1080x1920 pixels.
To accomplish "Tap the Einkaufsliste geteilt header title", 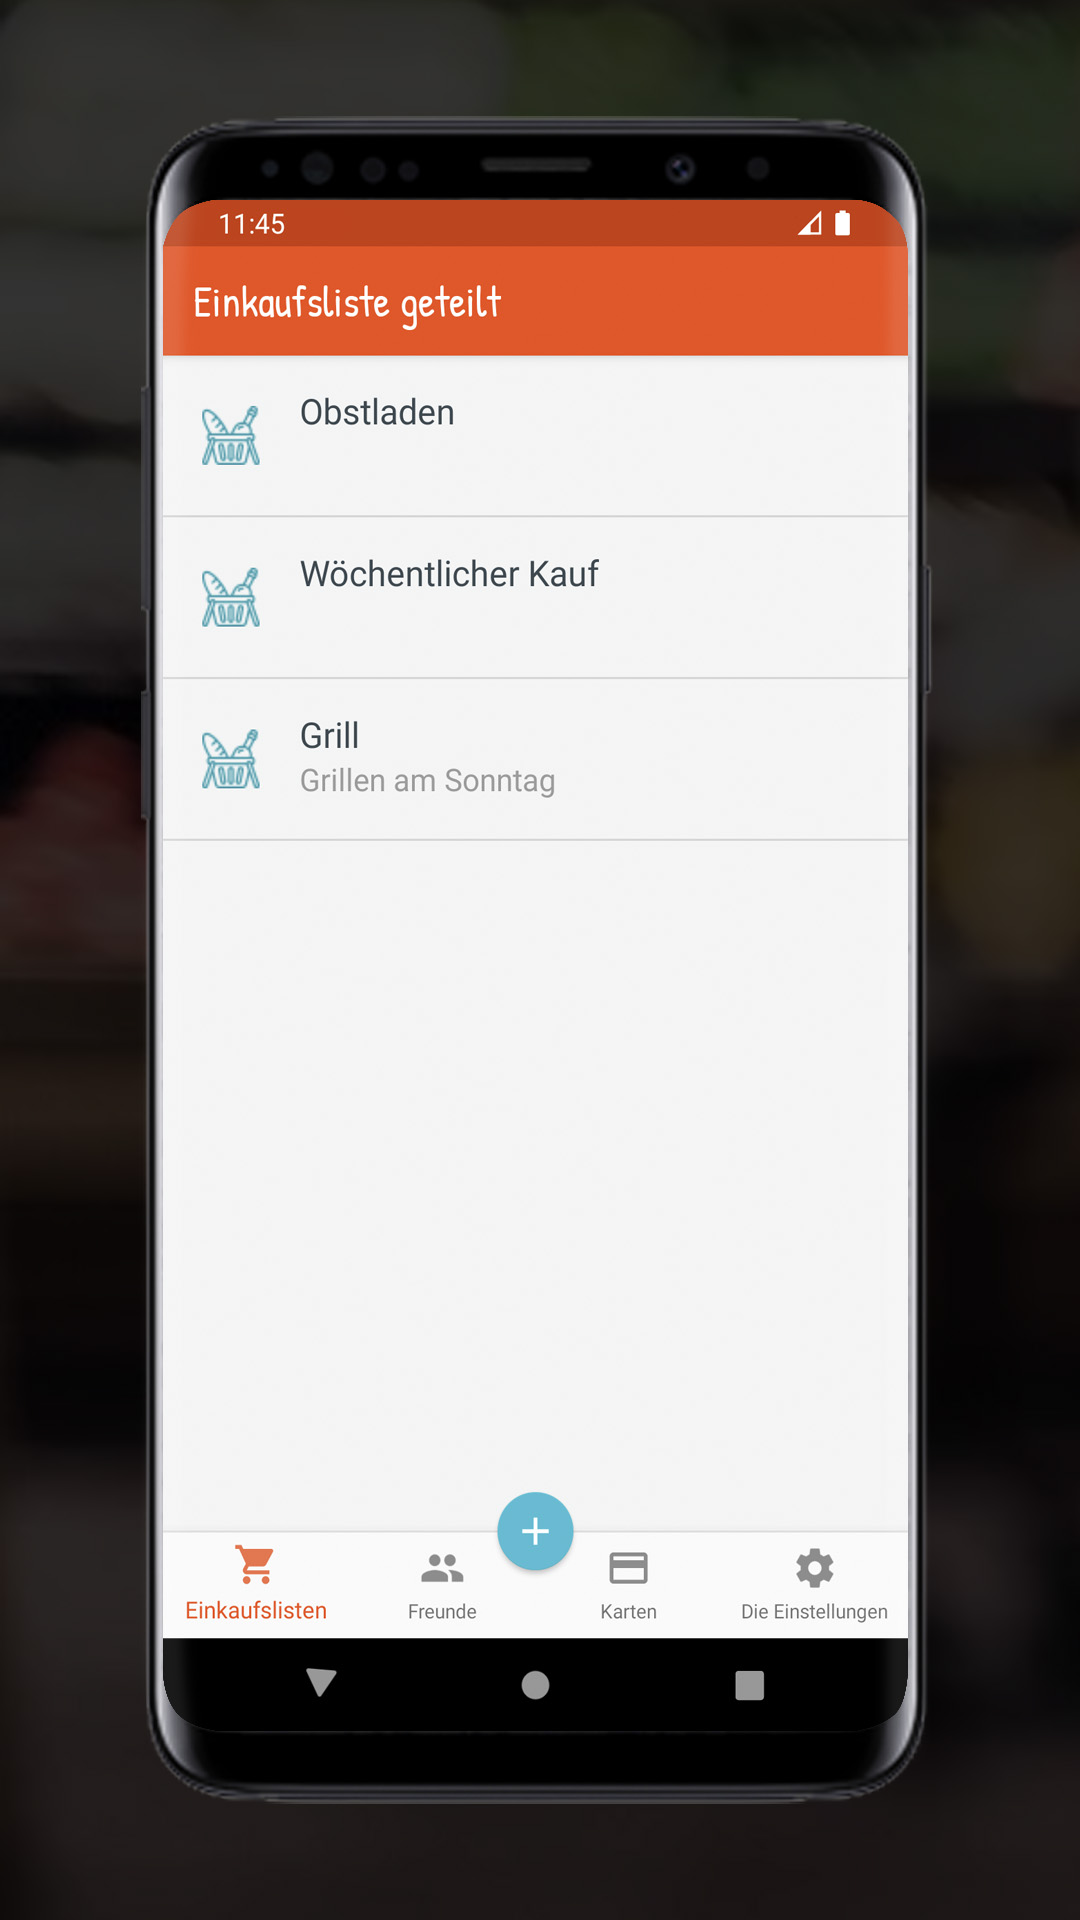I will [347, 303].
